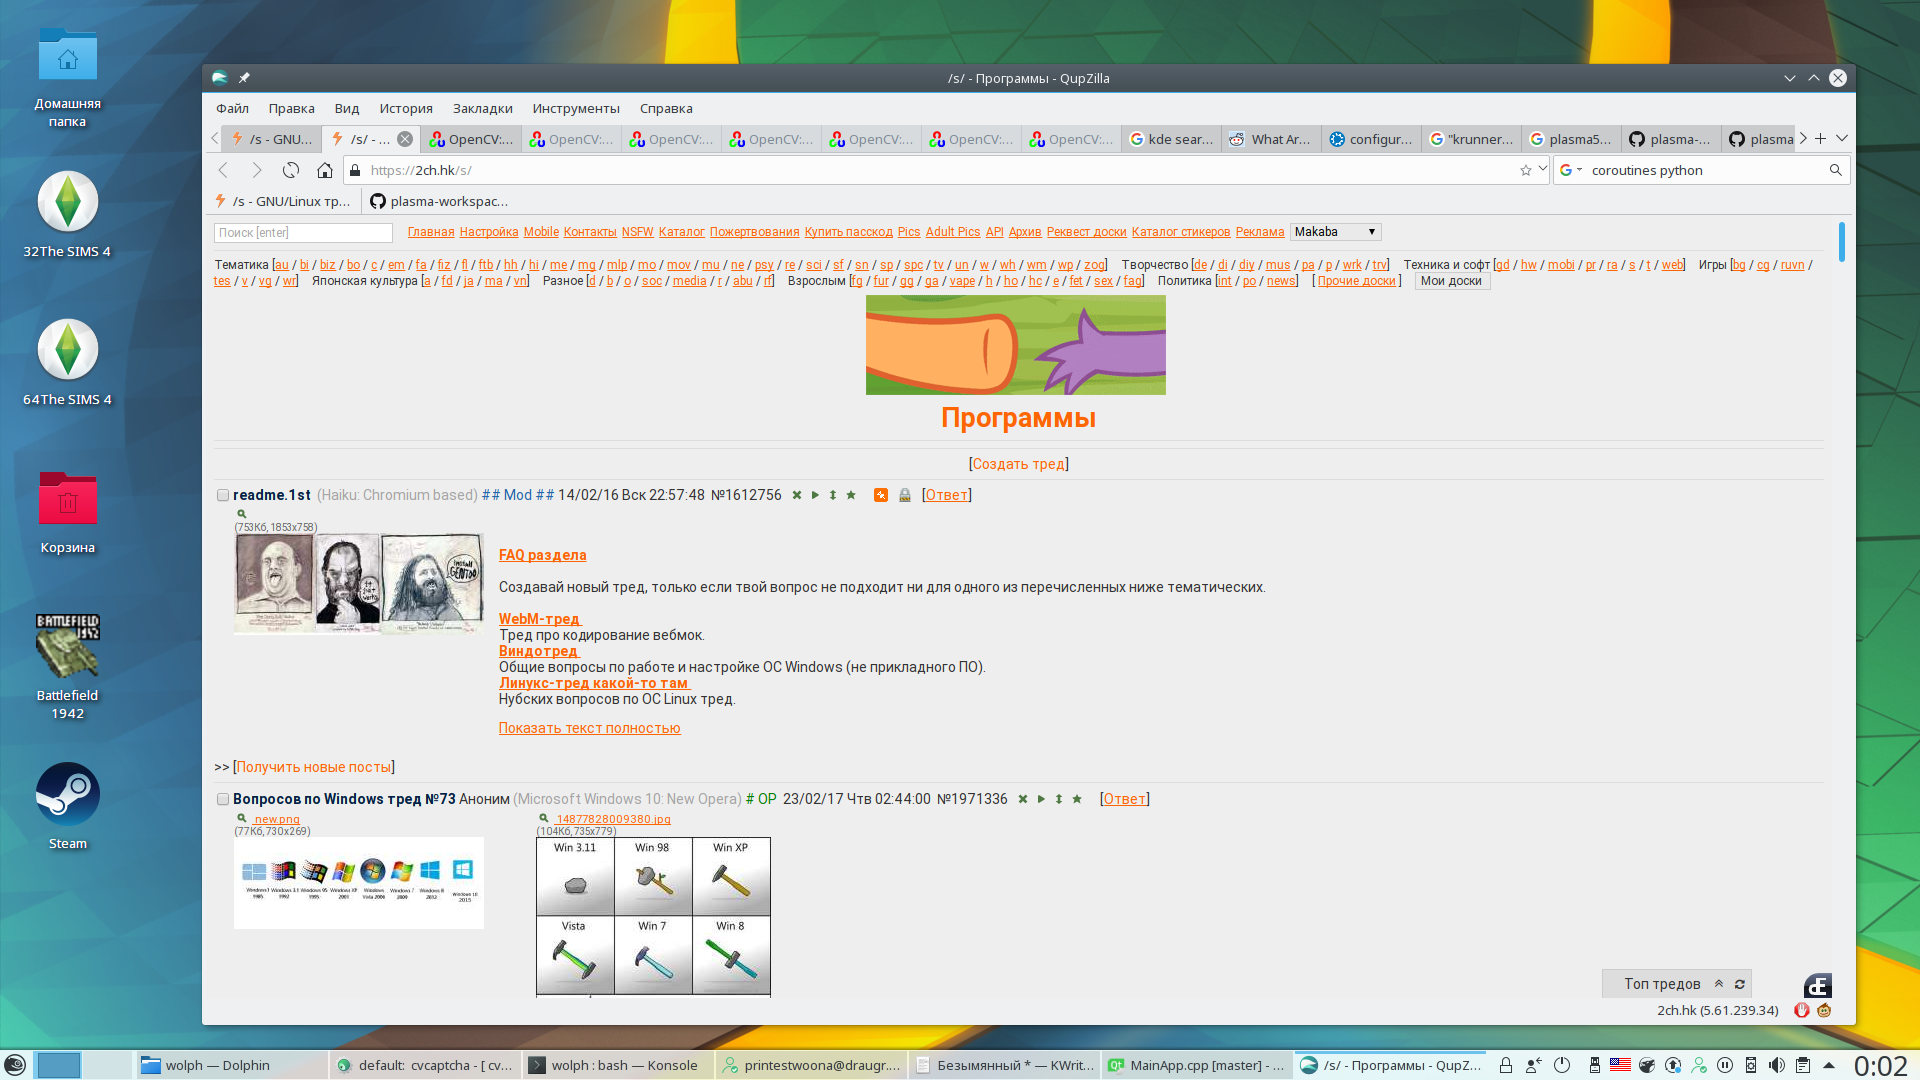Open Battlefield 1942 desktop icon

coord(68,667)
